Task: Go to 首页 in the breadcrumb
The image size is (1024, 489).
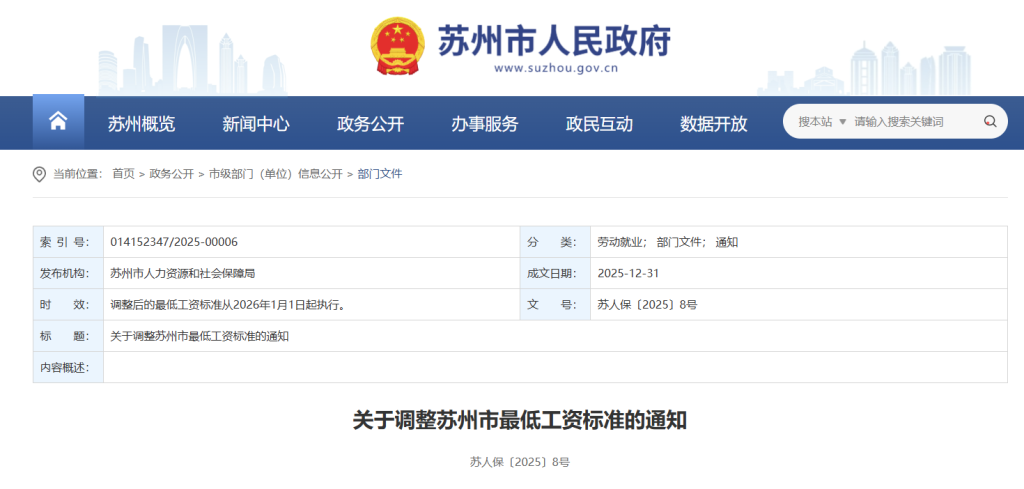Action: click(123, 174)
